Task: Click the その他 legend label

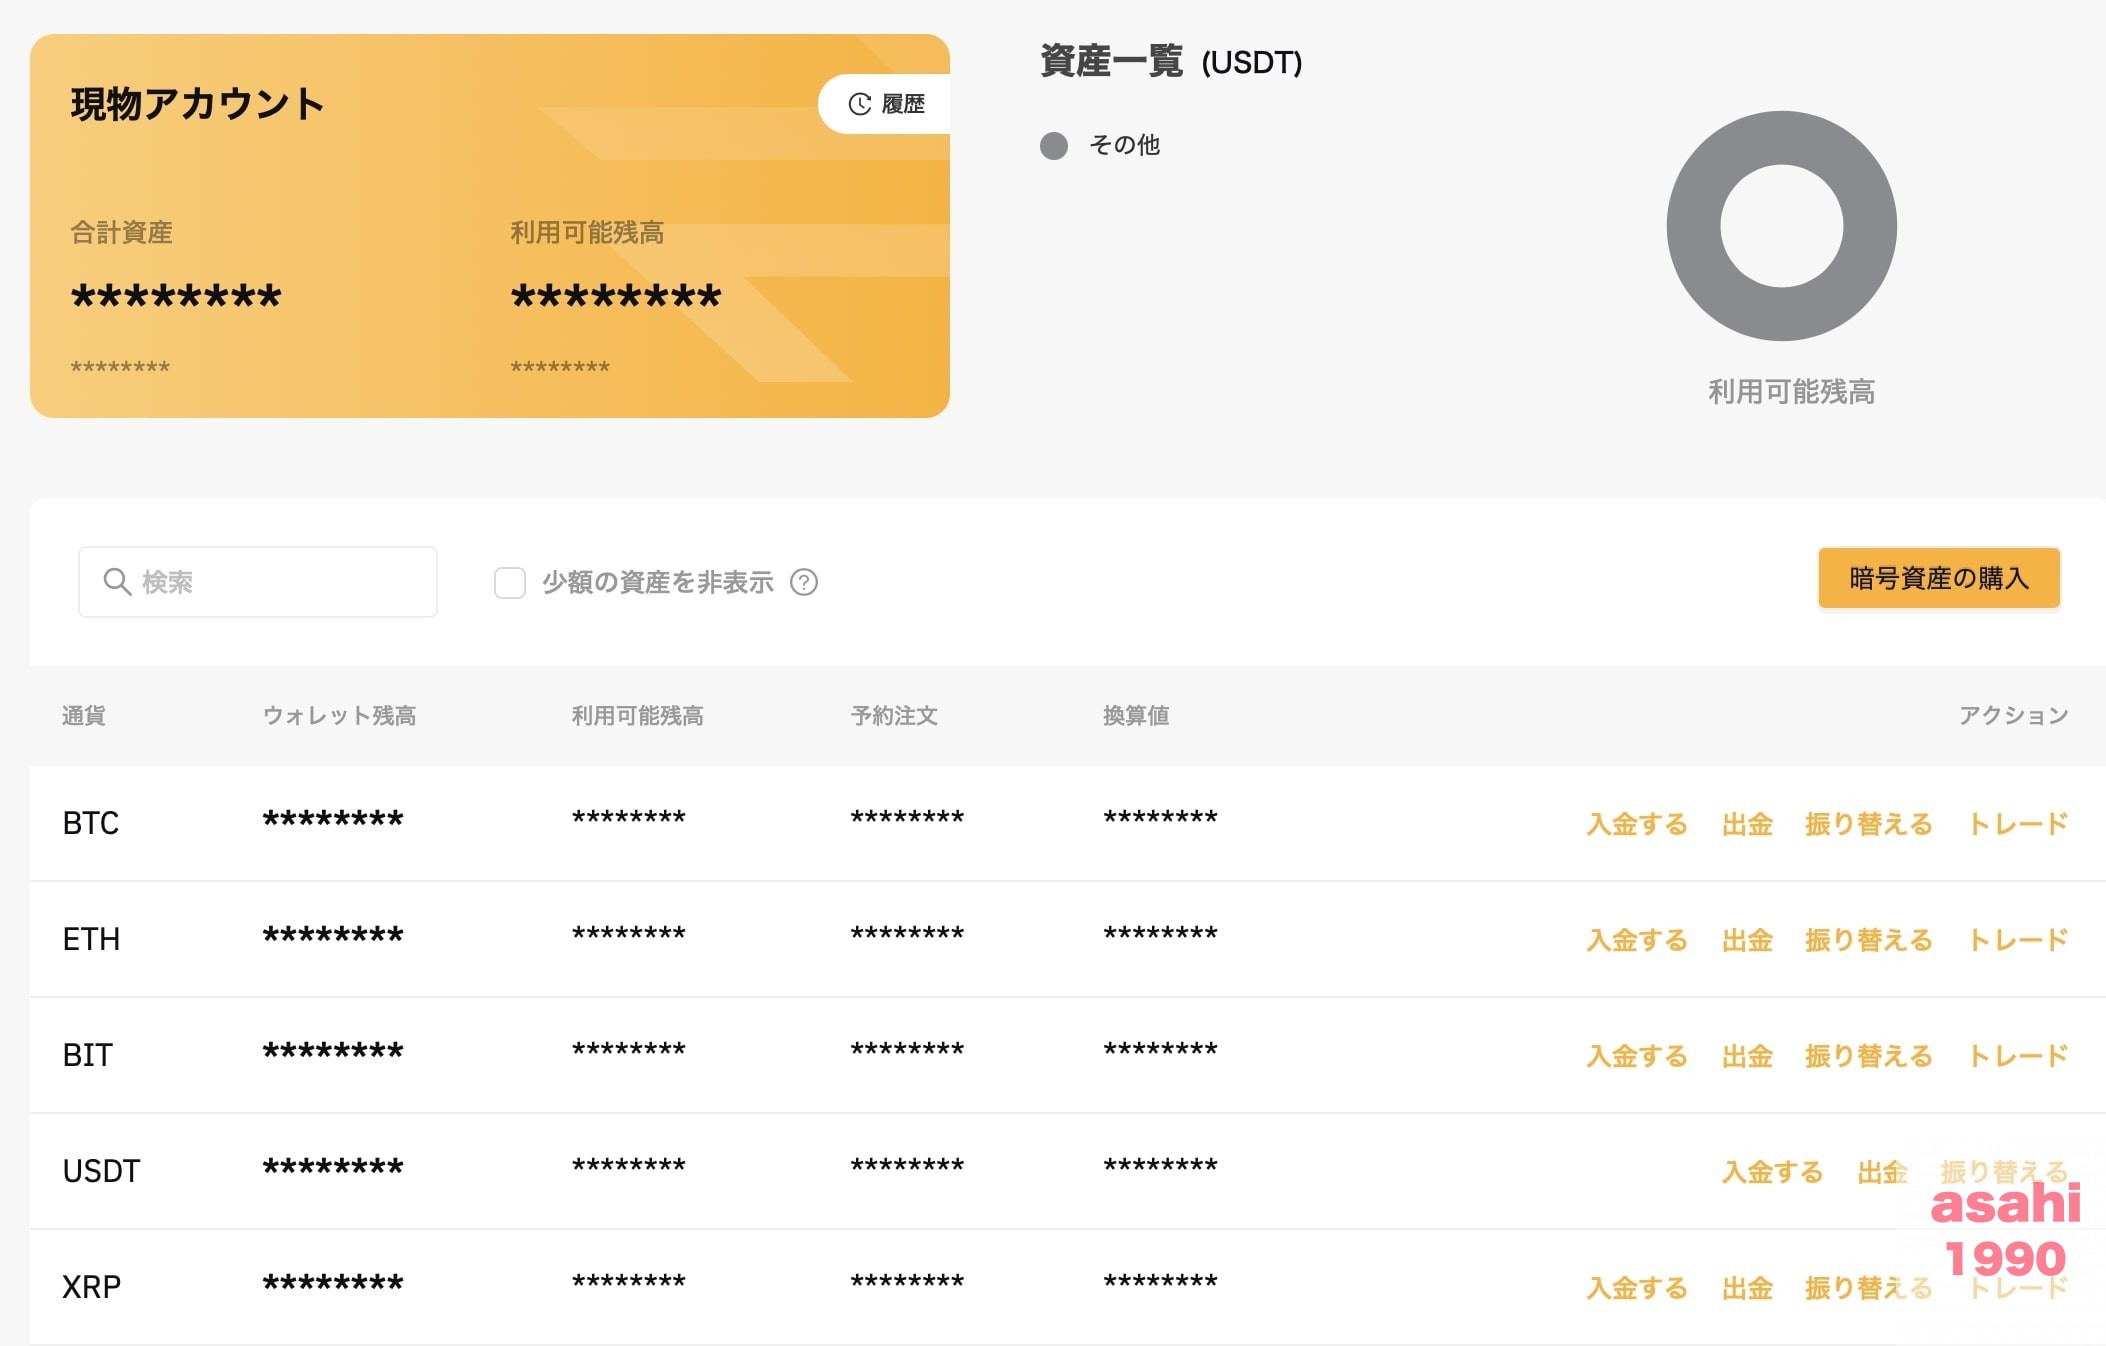Action: [x=1124, y=146]
